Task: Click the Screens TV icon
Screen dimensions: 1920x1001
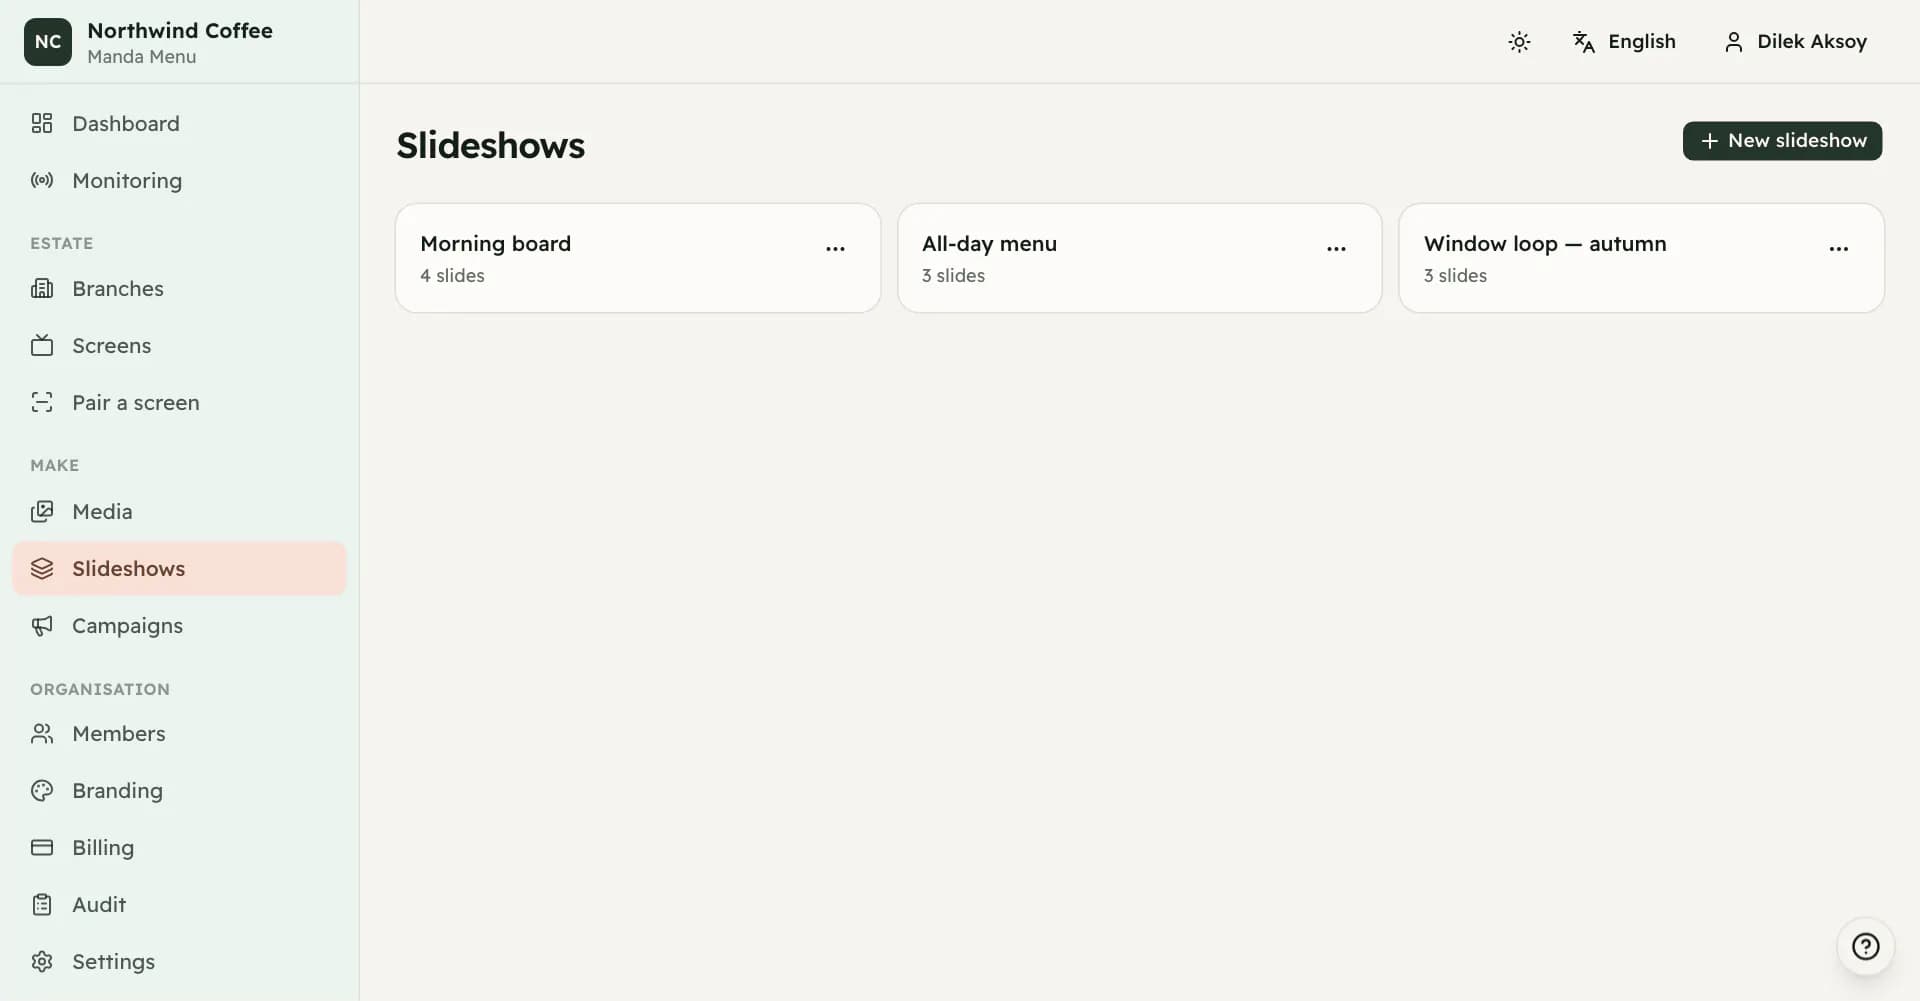Action: point(42,345)
